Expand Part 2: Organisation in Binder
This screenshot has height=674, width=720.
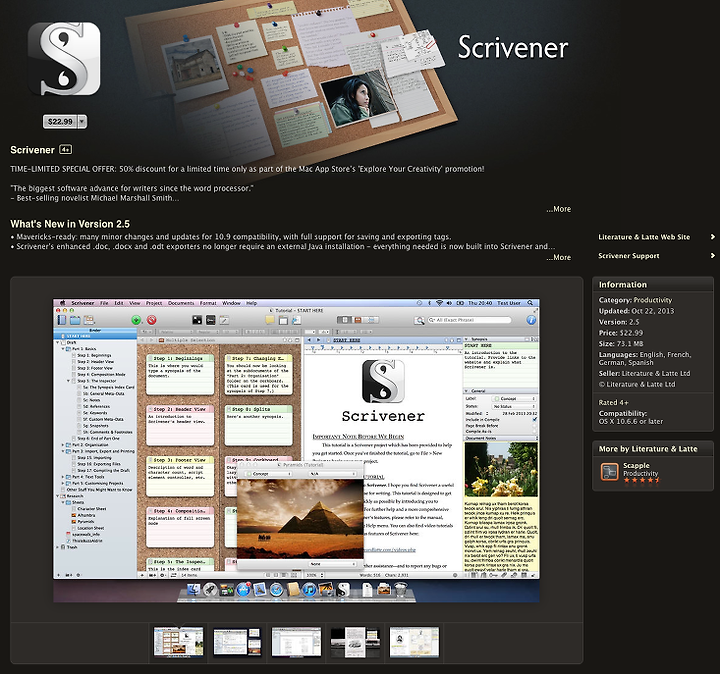click(63, 445)
